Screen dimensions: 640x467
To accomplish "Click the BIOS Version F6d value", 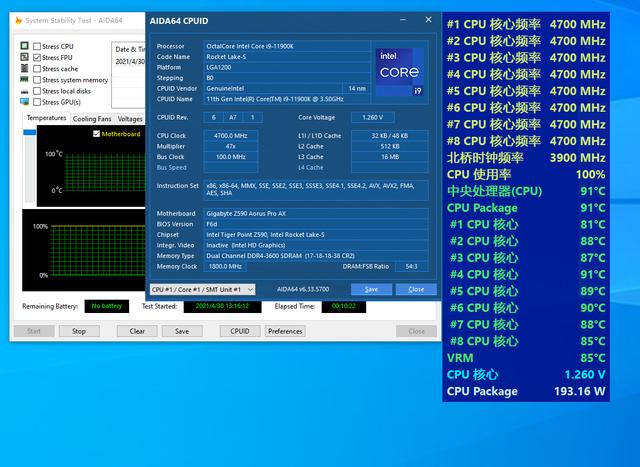I will tap(316, 224).
